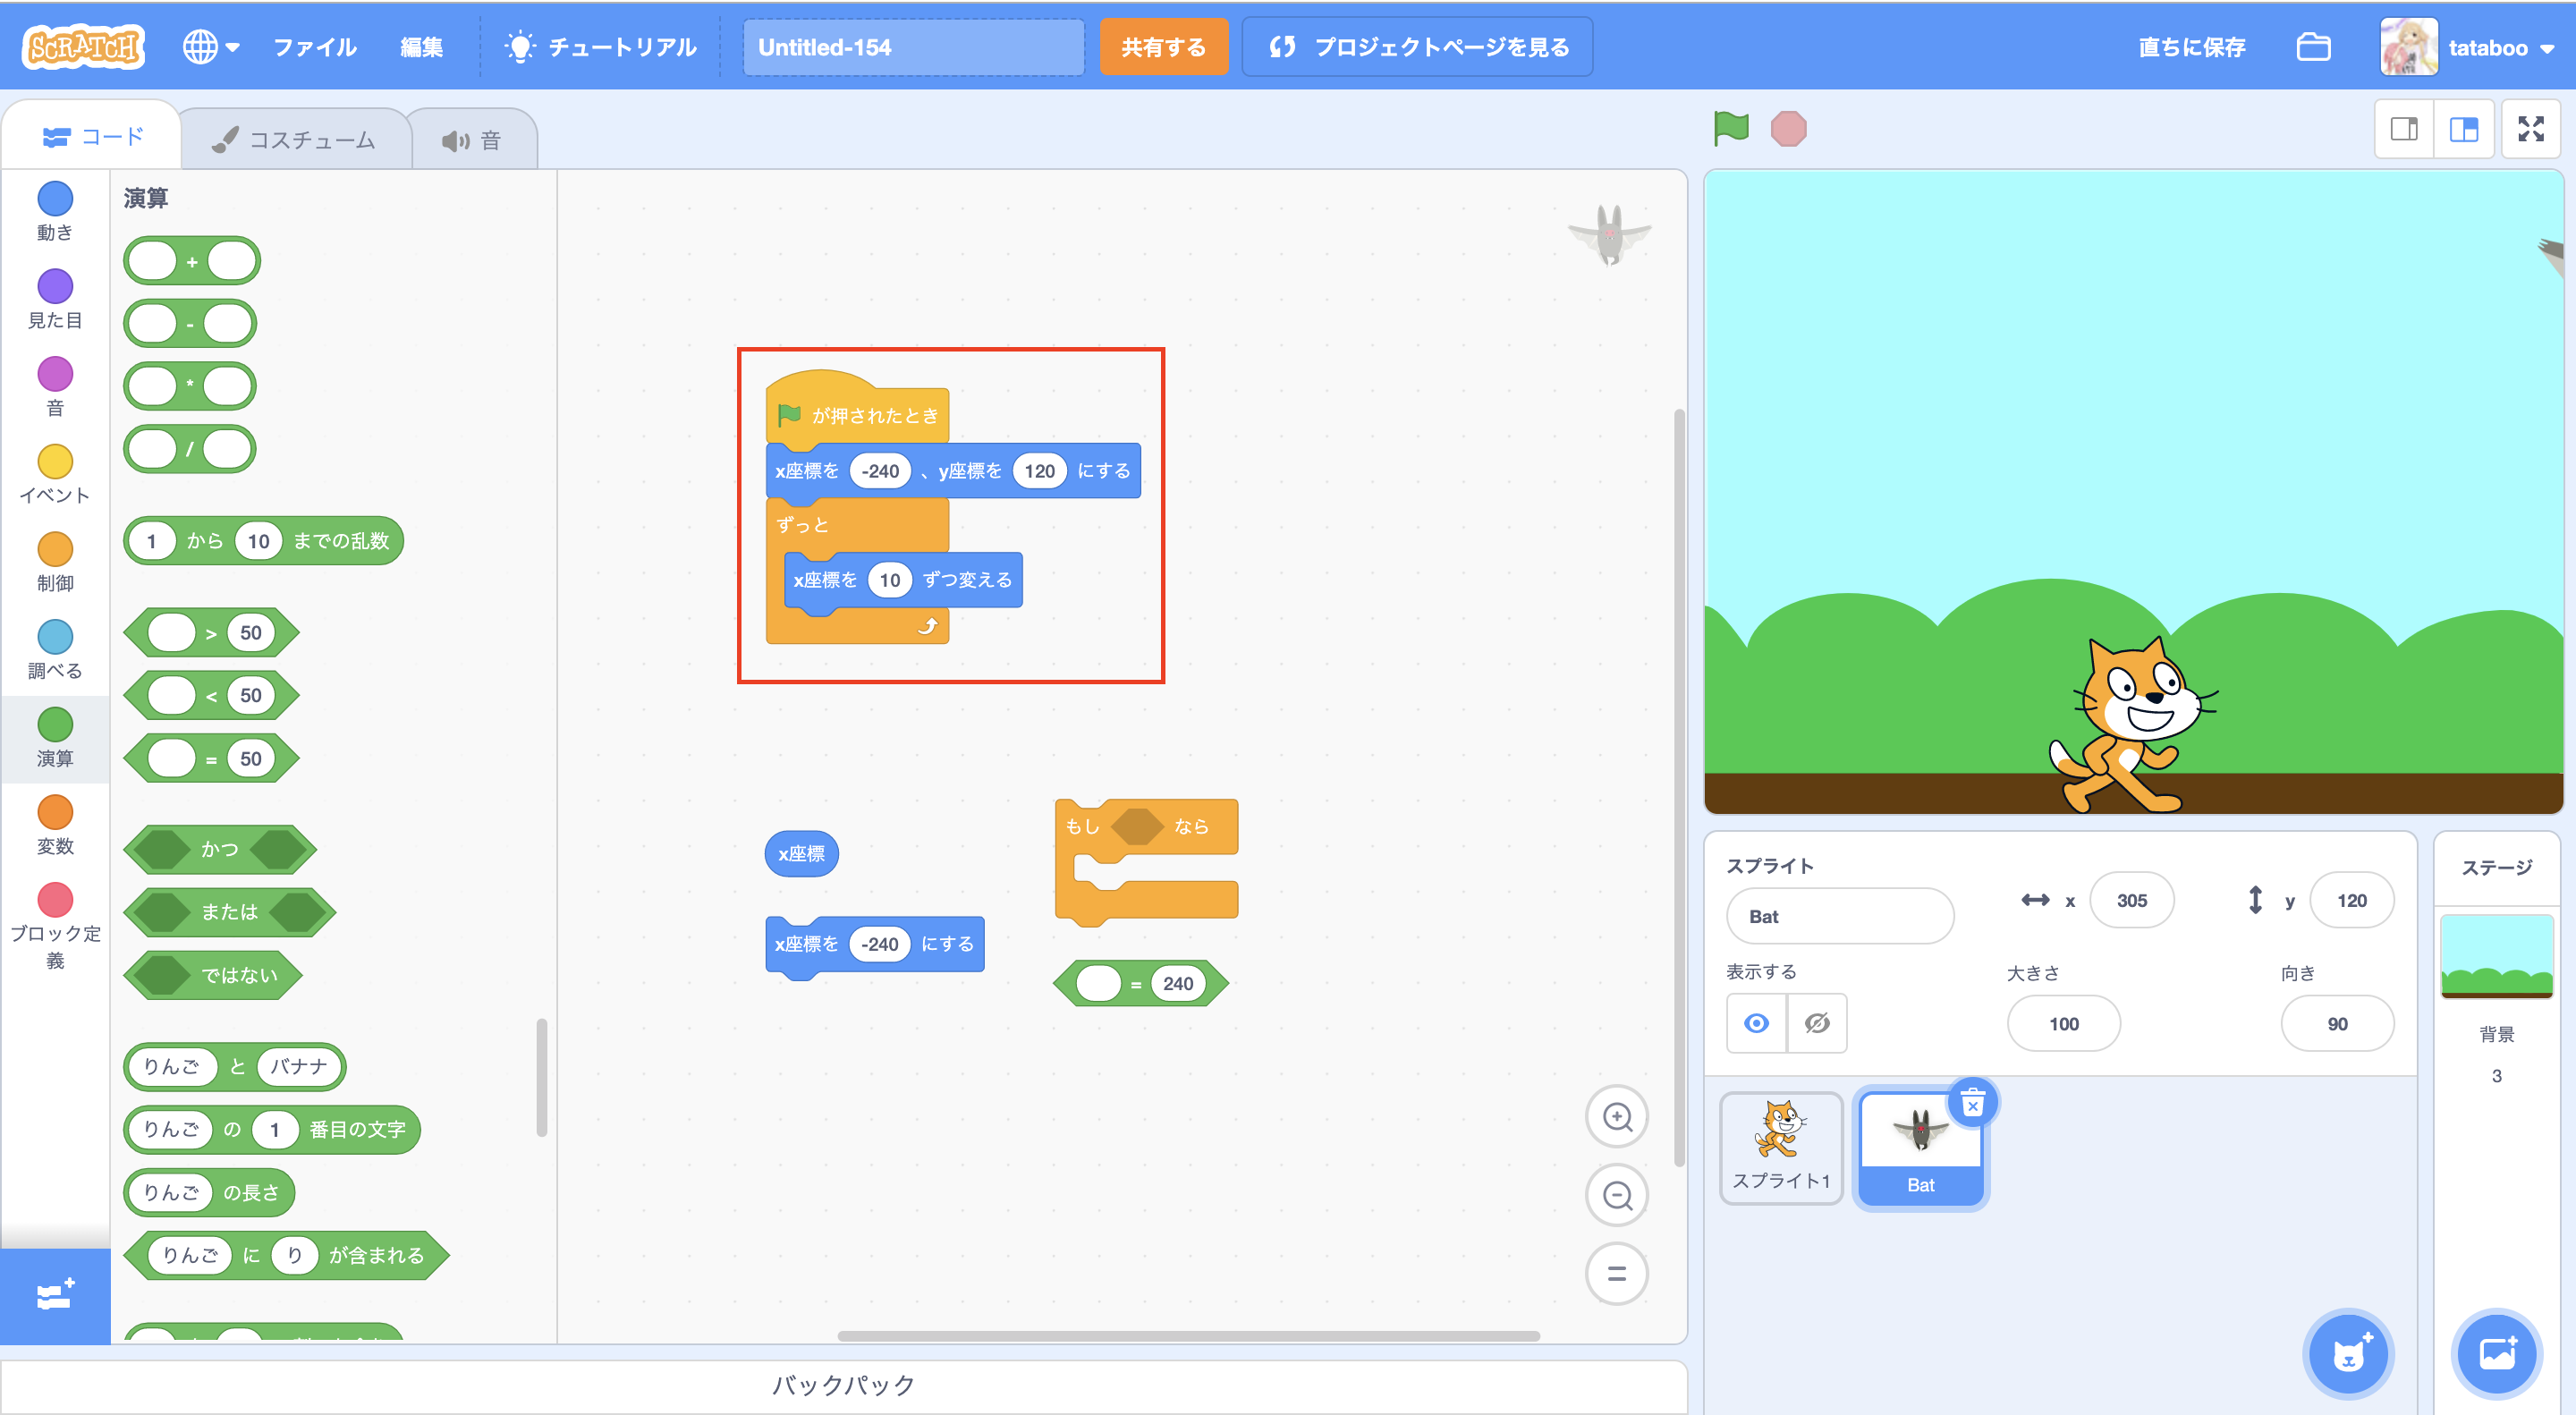This screenshot has width=2576, height=1415.
Task: Open the ファイル menu
Action: [315, 47]
